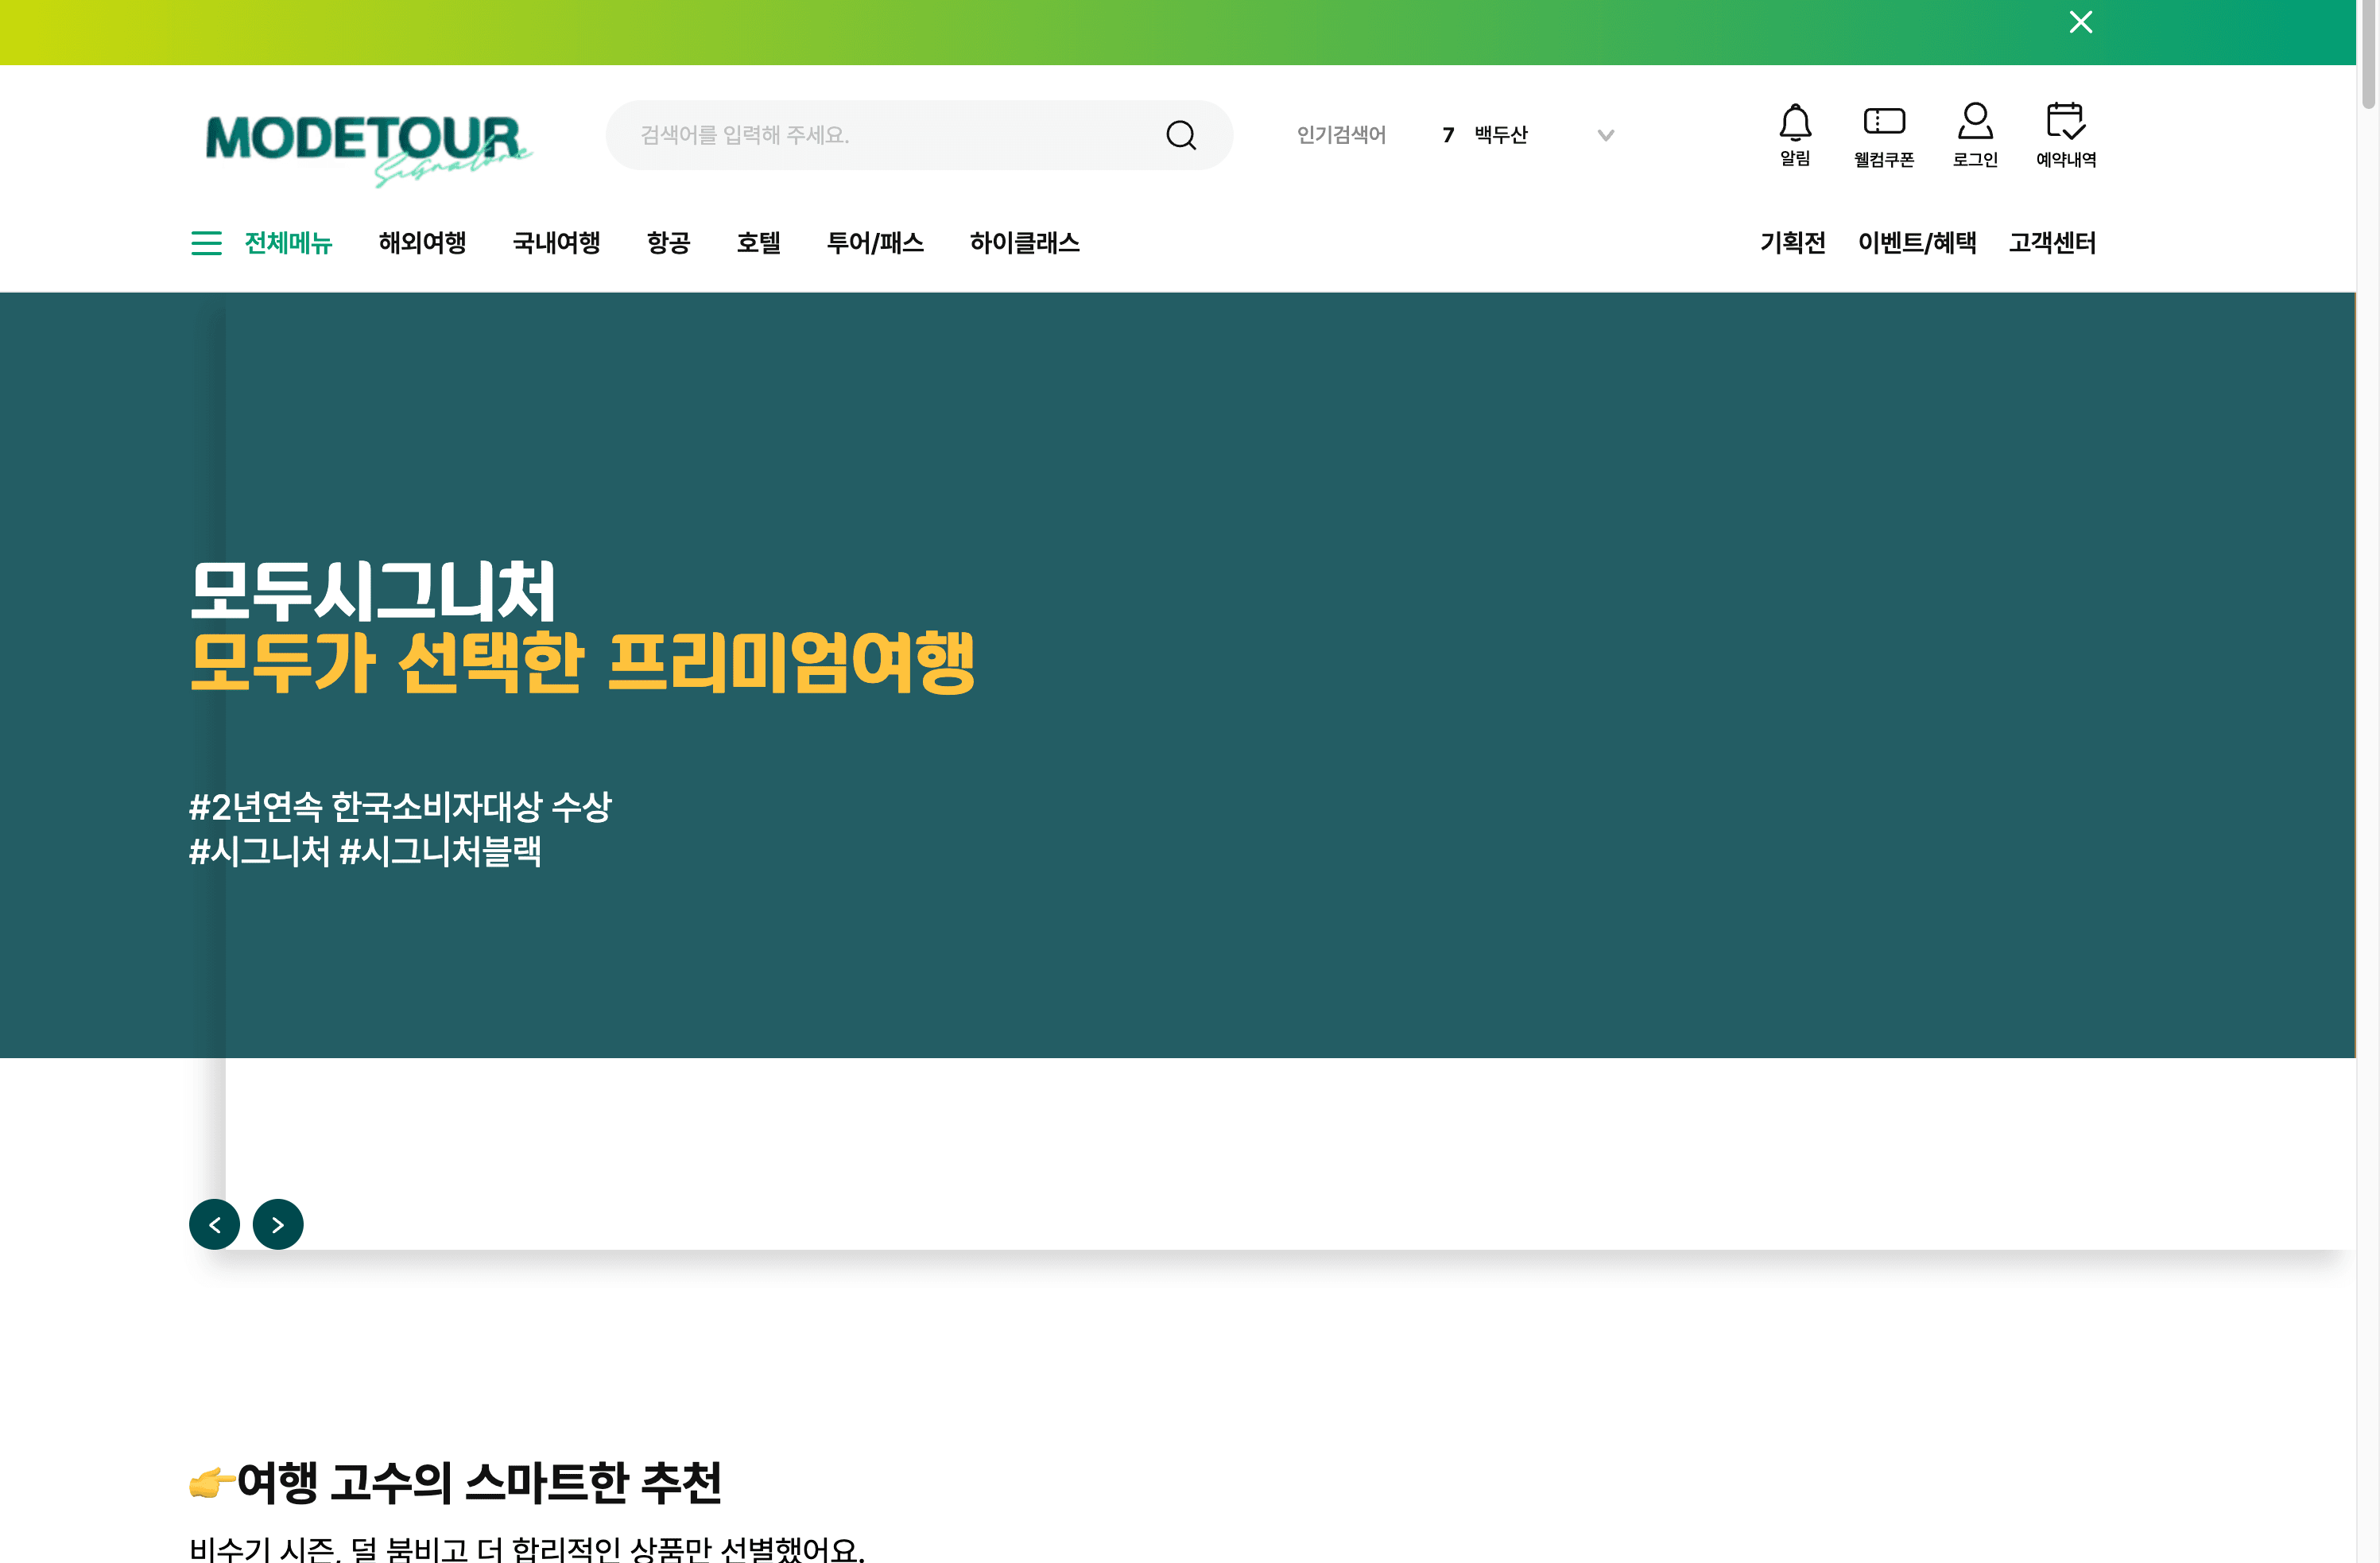Open the 투어/패스 menu
This screenshot has width=2380, height=1563.
875,243
